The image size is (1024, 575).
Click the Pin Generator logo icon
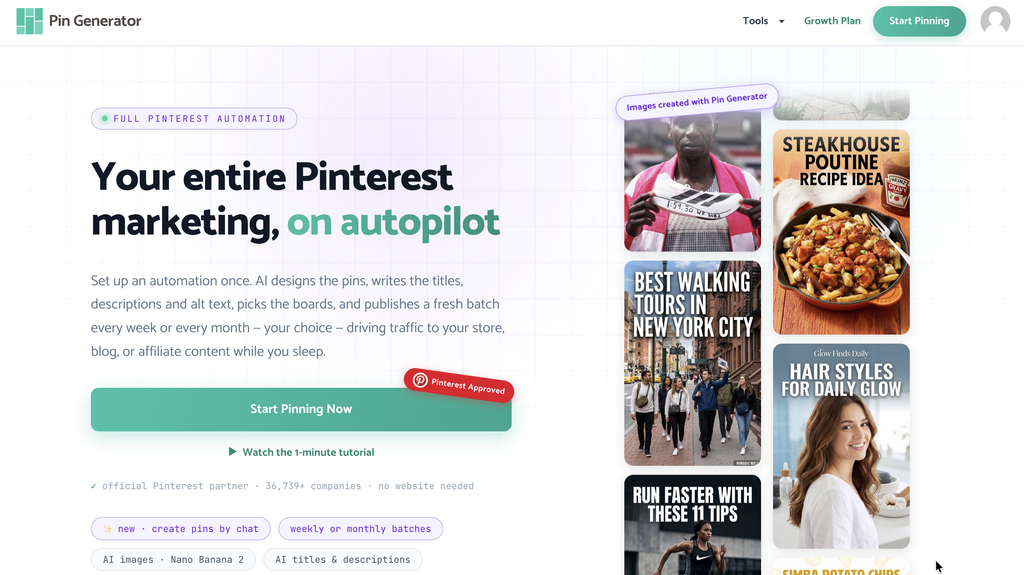coord(29,21)
